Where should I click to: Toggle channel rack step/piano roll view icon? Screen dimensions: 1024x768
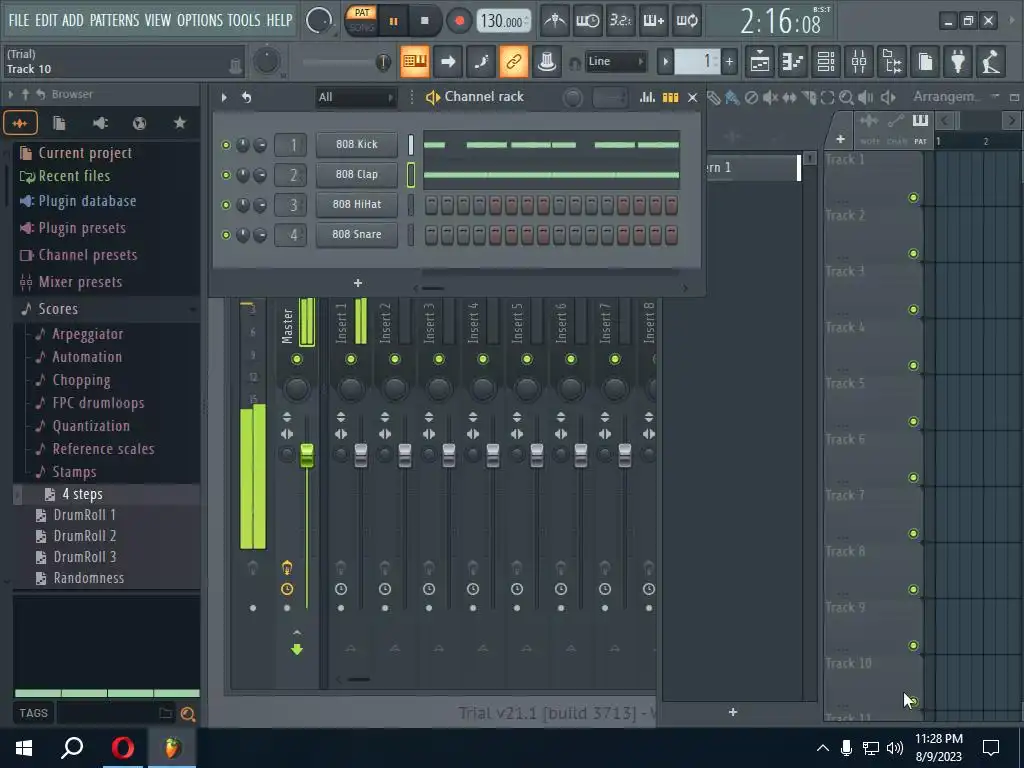coord(670,97)
